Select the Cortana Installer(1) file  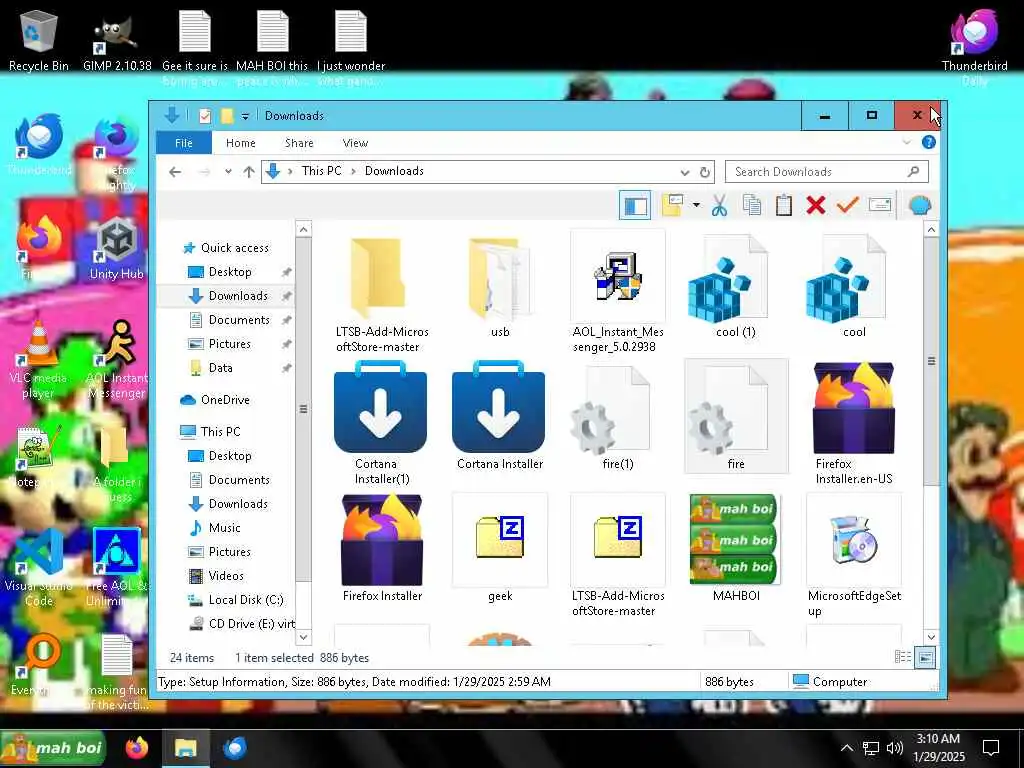pos(381,423)
